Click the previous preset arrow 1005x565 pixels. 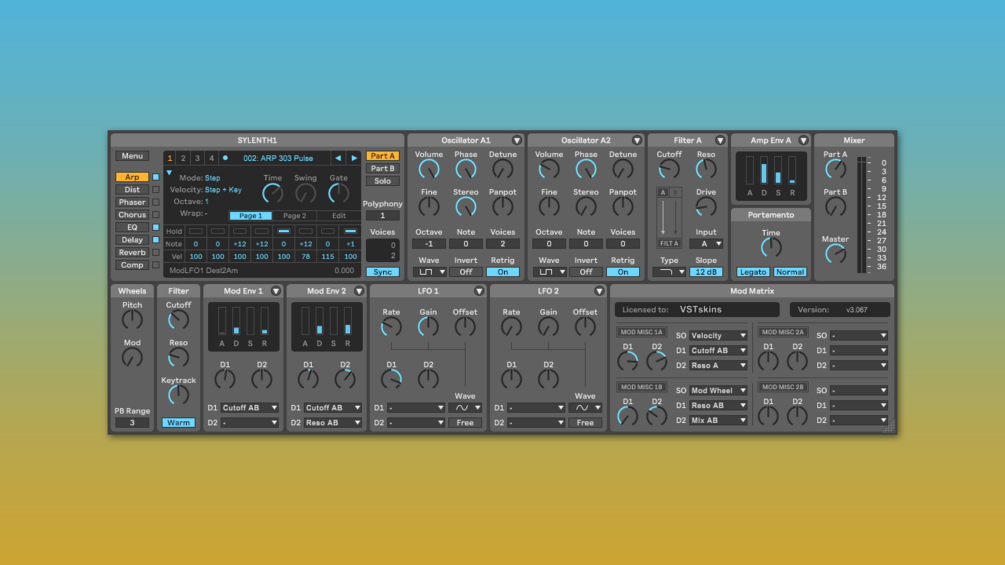tap(338, 158)
